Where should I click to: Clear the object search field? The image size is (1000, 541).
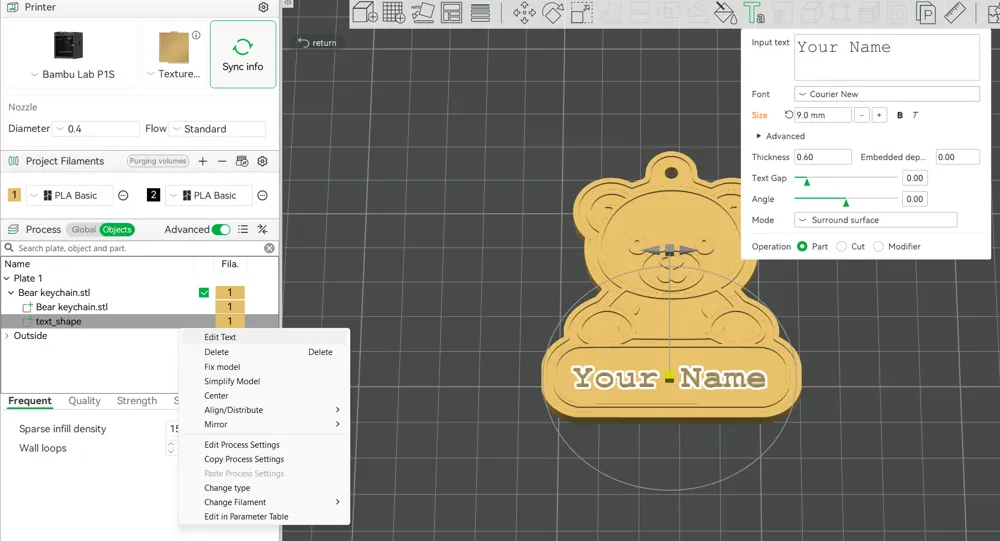pyautogui.click(x=269, y=248)
